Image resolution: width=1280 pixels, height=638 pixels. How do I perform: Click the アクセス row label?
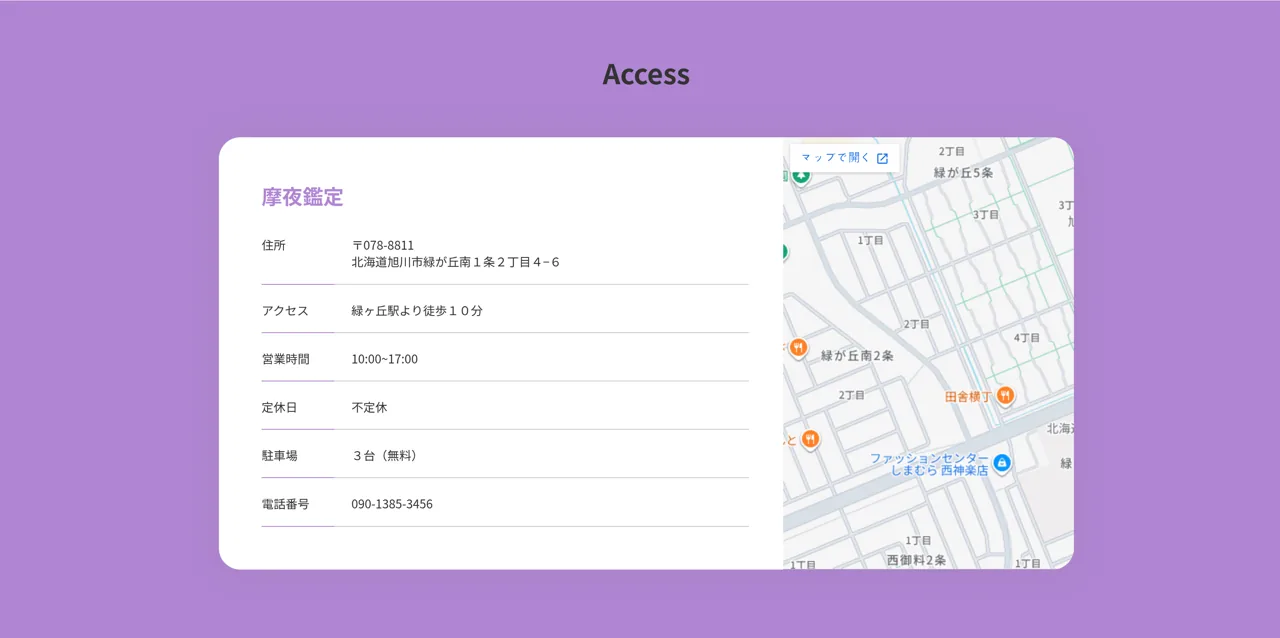pyautogui.click(x=286, y=311)
